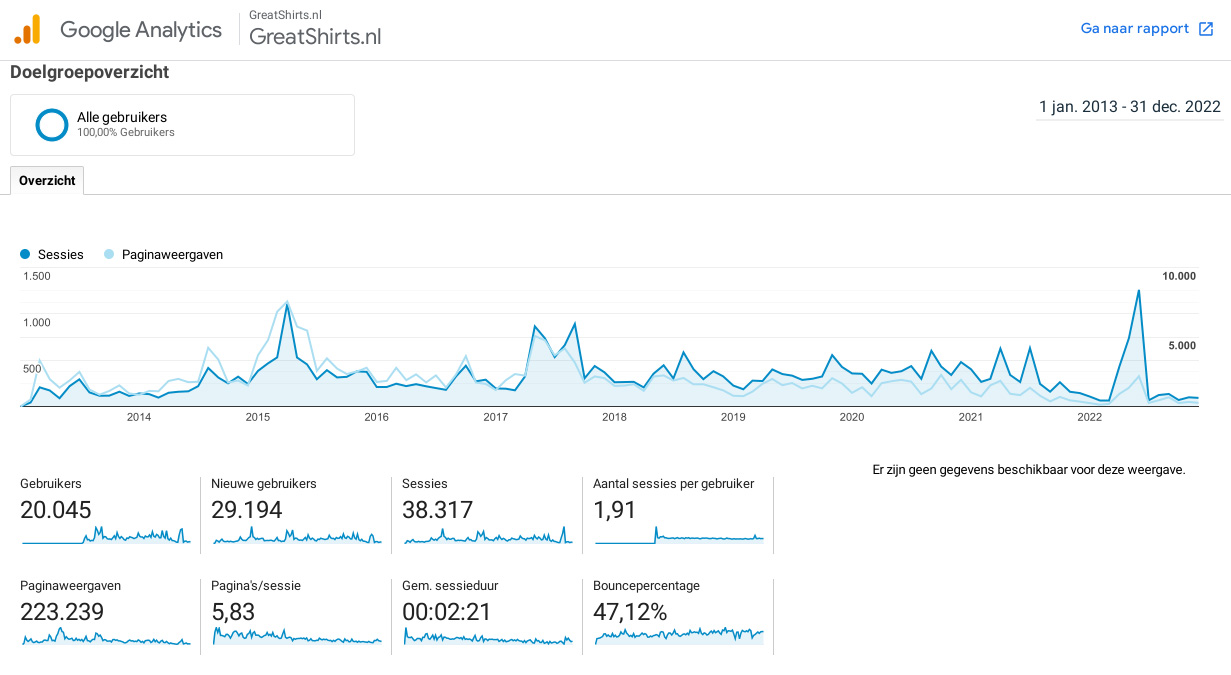Click the 2016 label on the chart axis
Viewport: 1231px width, 675px height.
tap(376, 417)
